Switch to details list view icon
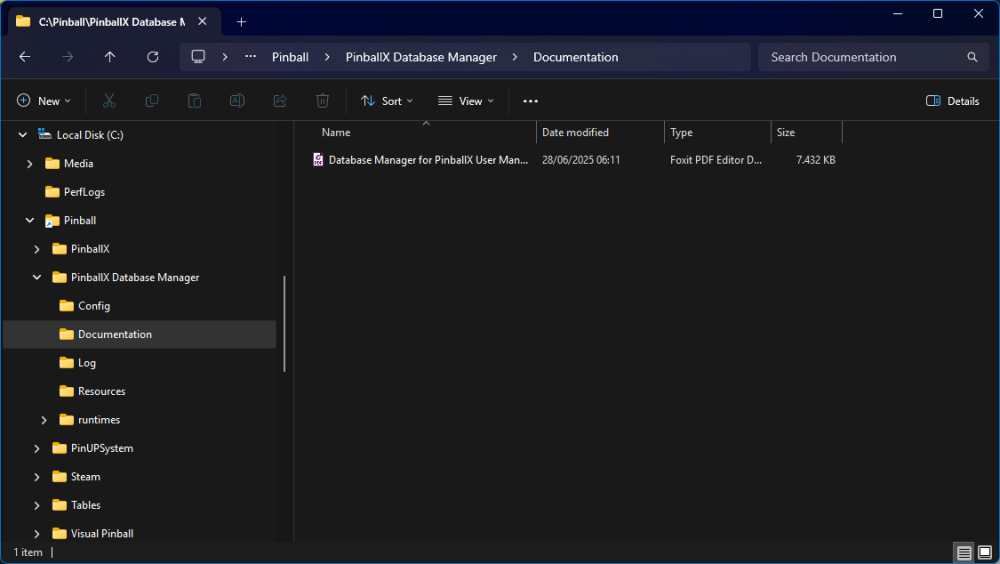This screenshot has height=564, width=1000. pos(964,553)
